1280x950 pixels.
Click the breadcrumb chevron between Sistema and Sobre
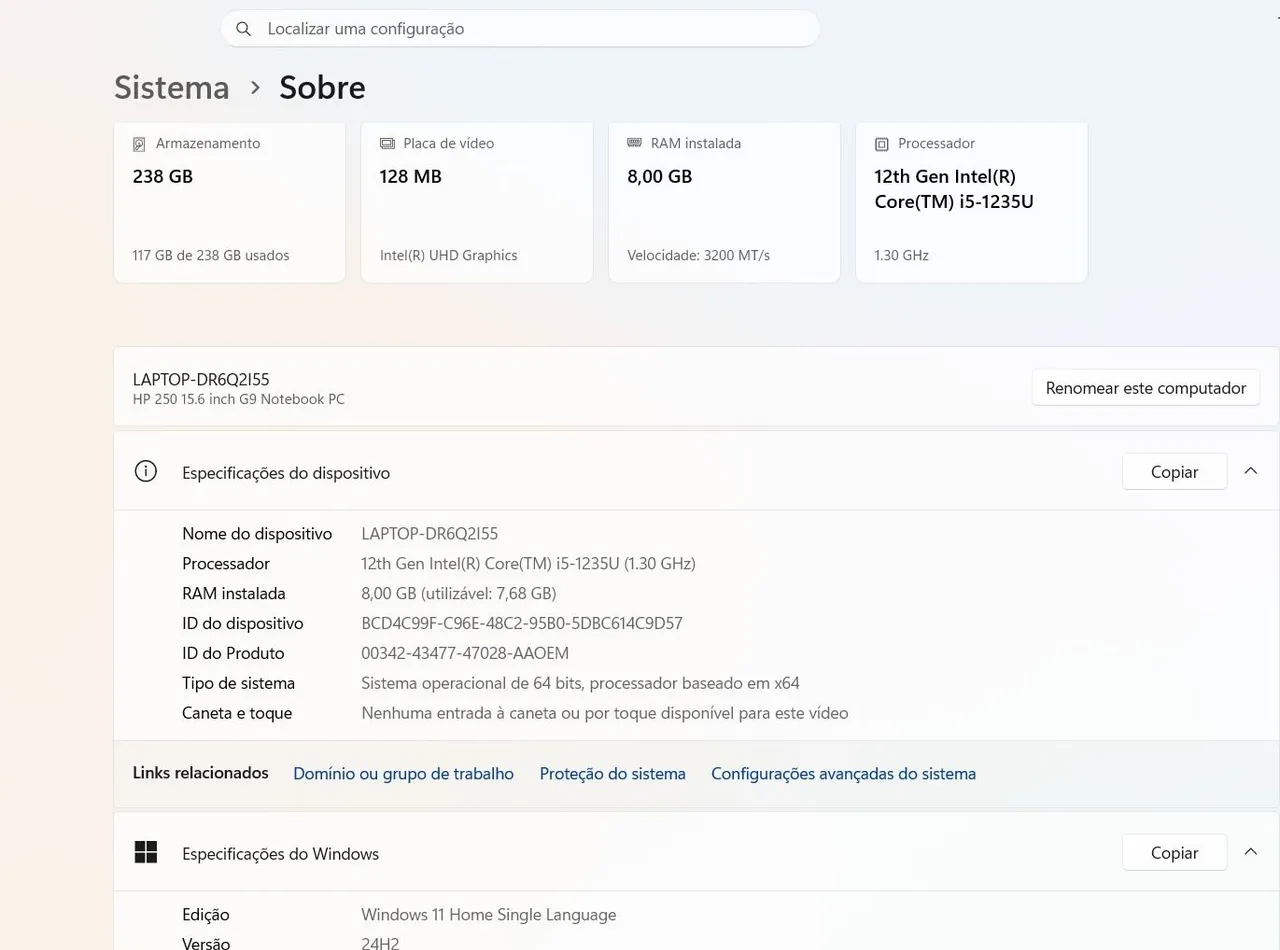[x=255, y=87]
